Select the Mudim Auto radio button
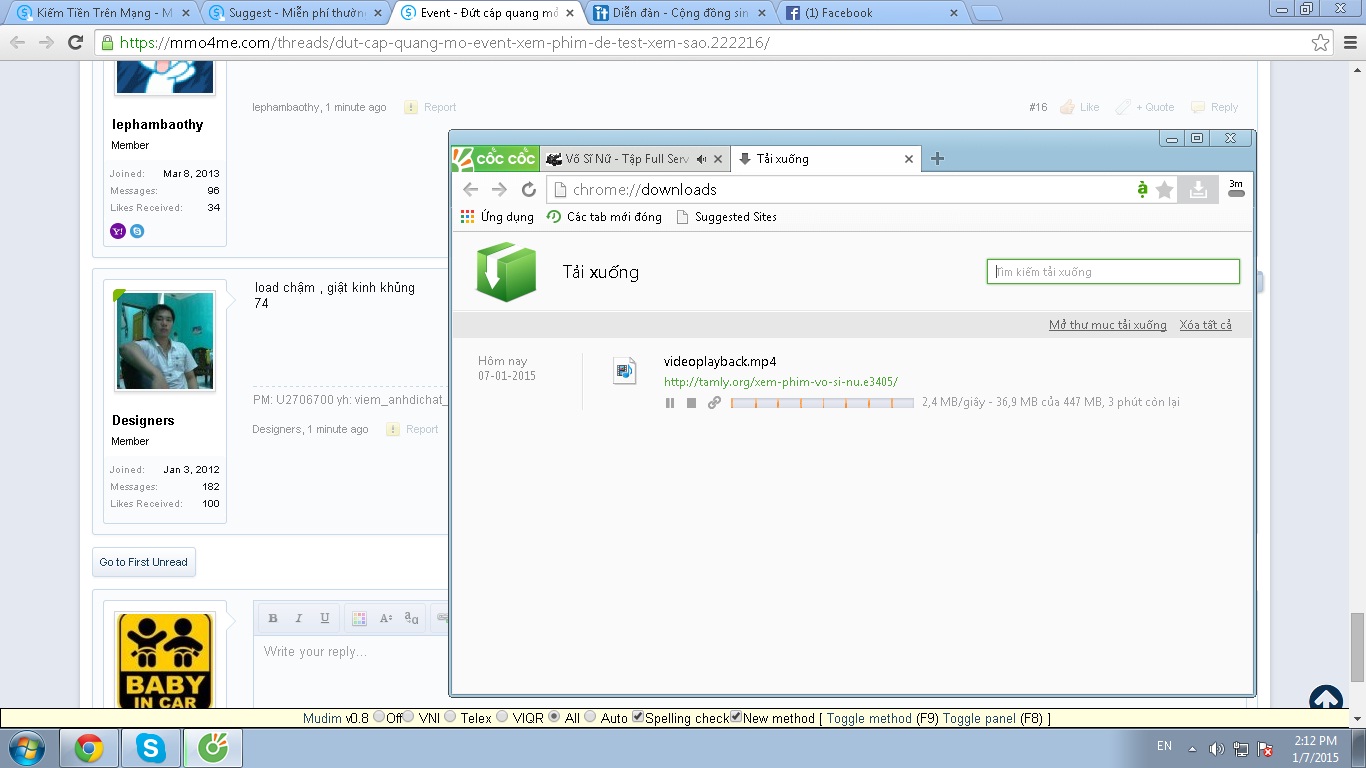This screenshot has height=768, width=1366. pyautogui.click(x=590, y=717)
